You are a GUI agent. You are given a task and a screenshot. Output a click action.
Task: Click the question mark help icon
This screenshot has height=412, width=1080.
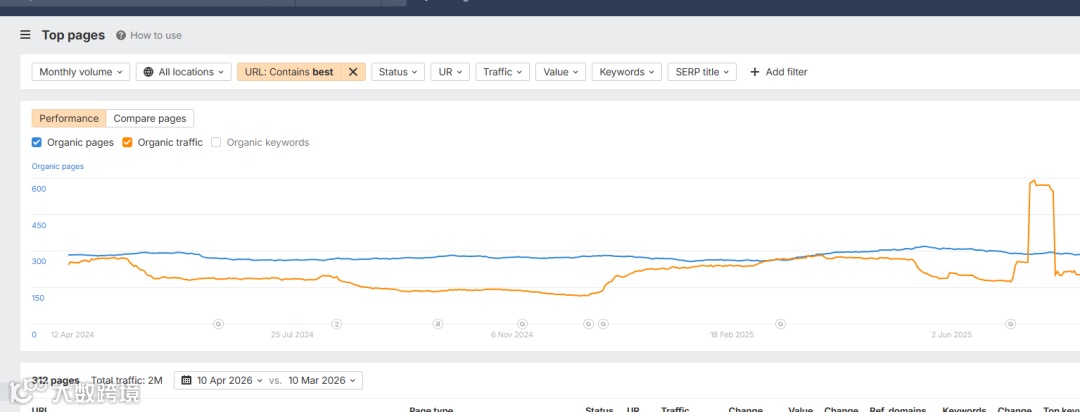[x=121, y=35]
